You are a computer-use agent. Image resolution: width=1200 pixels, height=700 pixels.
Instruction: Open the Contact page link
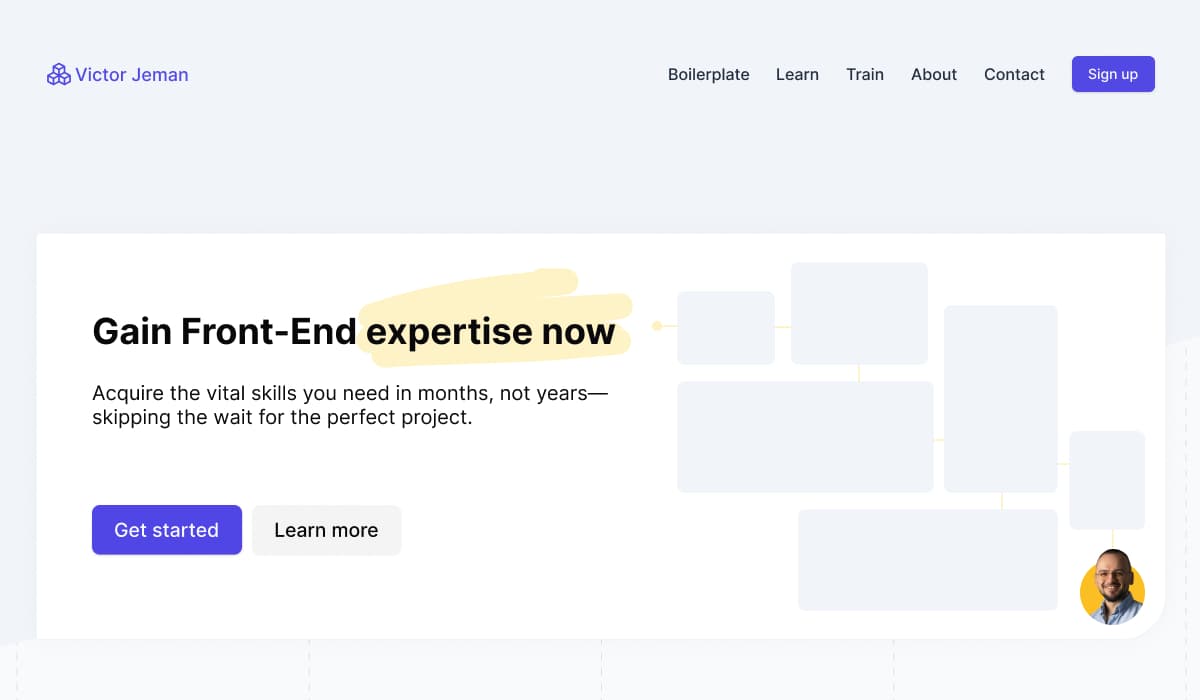(1014, 74)
